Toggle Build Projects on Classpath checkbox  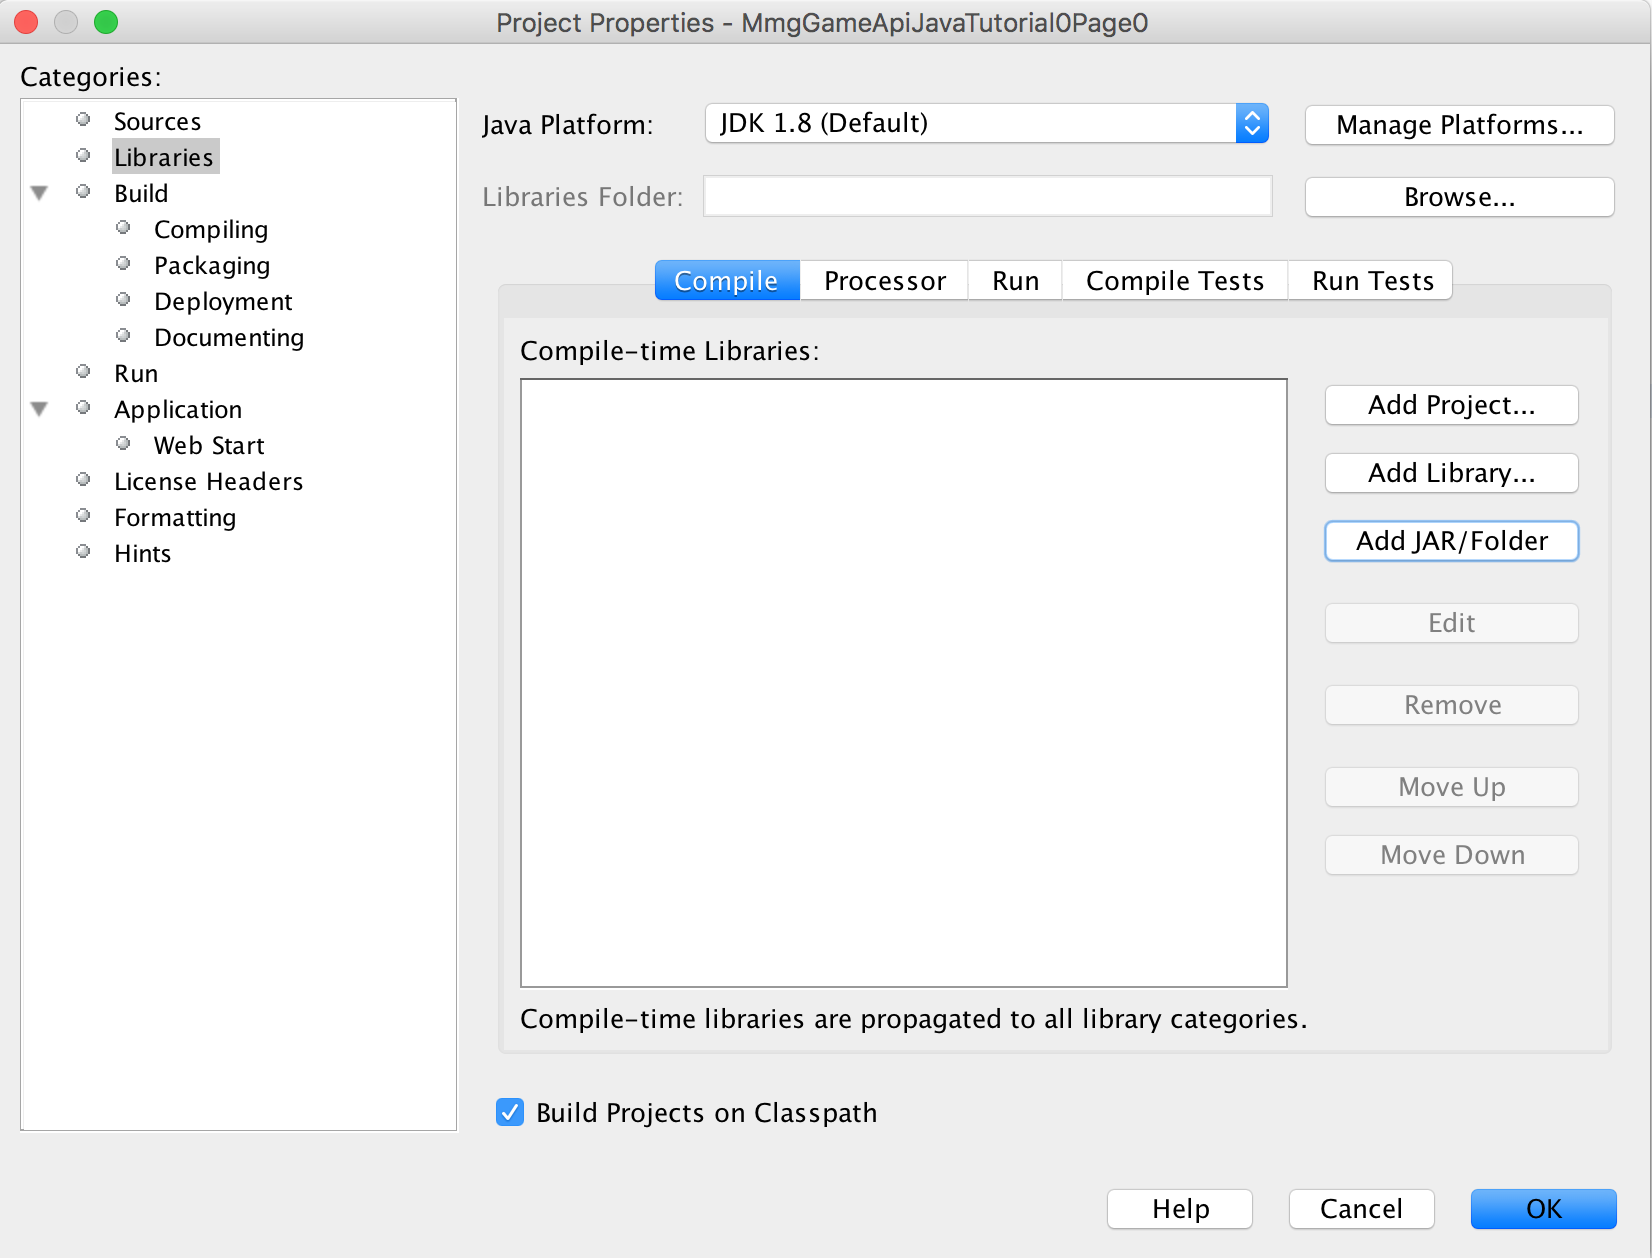(x=510, y=1112)
